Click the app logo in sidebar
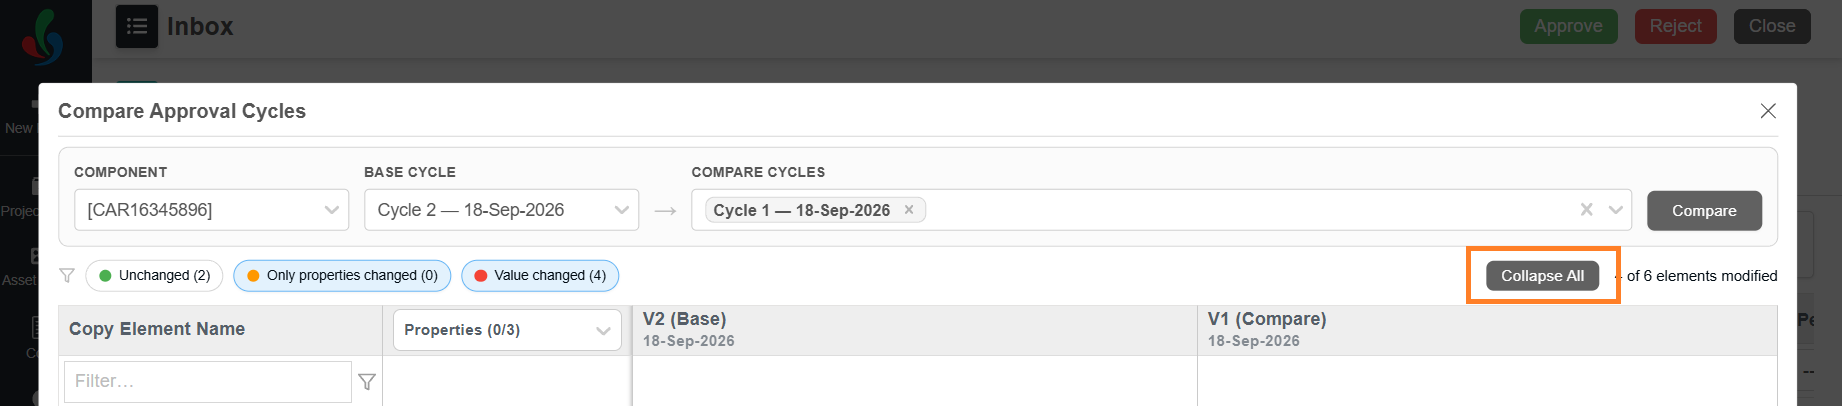This screenshot has width=1842, height=406. (x=43, y=37)
